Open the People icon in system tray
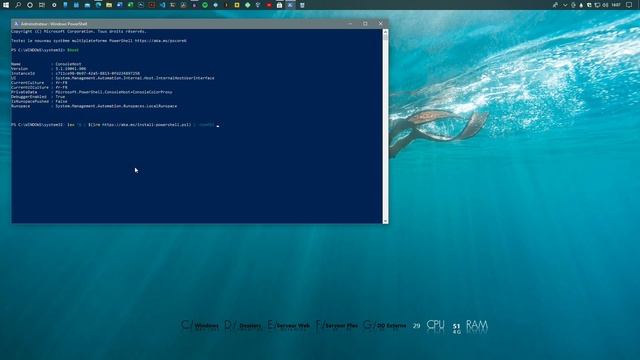This screenshot has height=360, width=640. coord(555,5)
